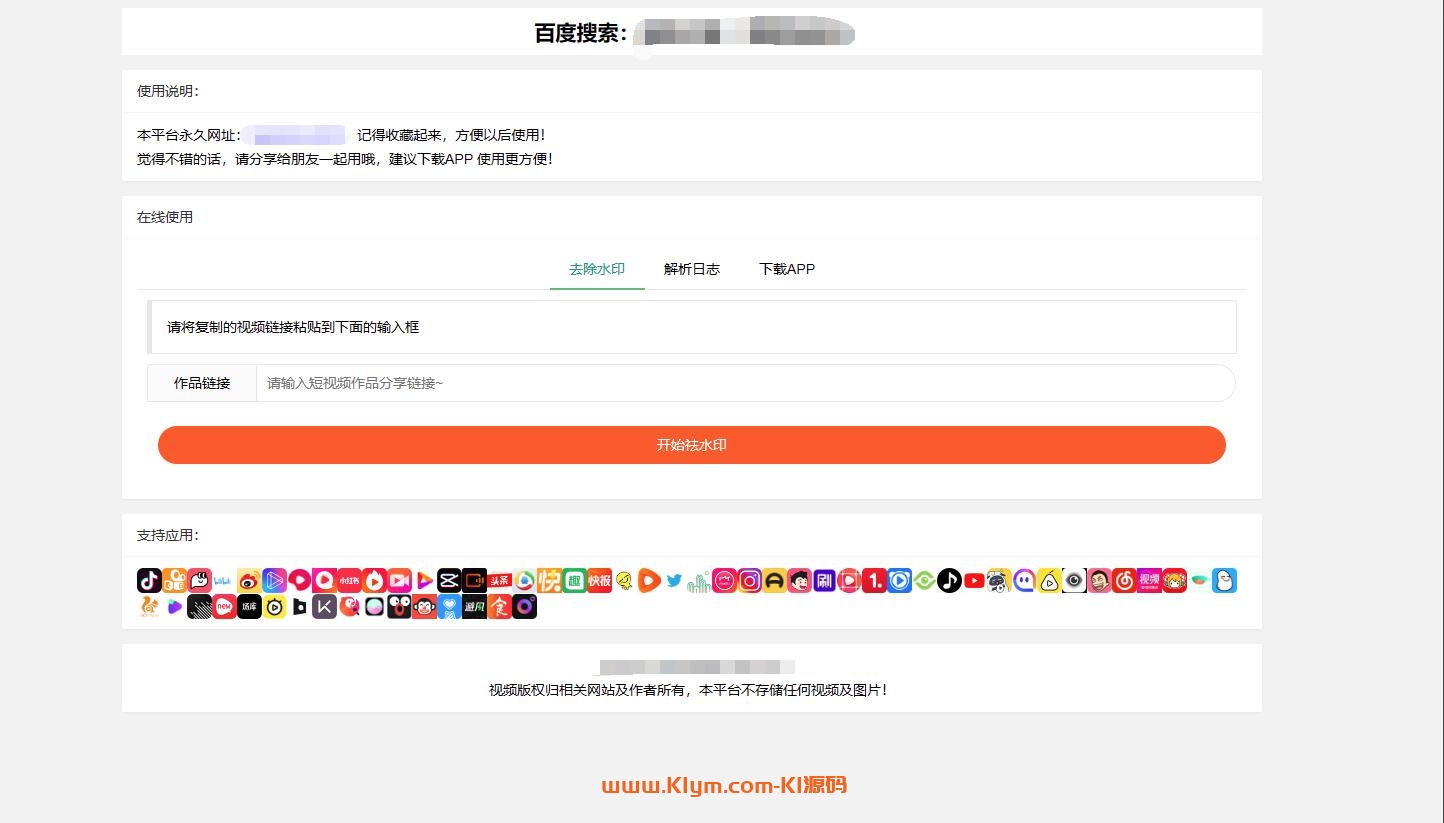This screenshot has width=1444, height=823.
Task: Click the yellow pear video icon
Action: coord(1049,581)
